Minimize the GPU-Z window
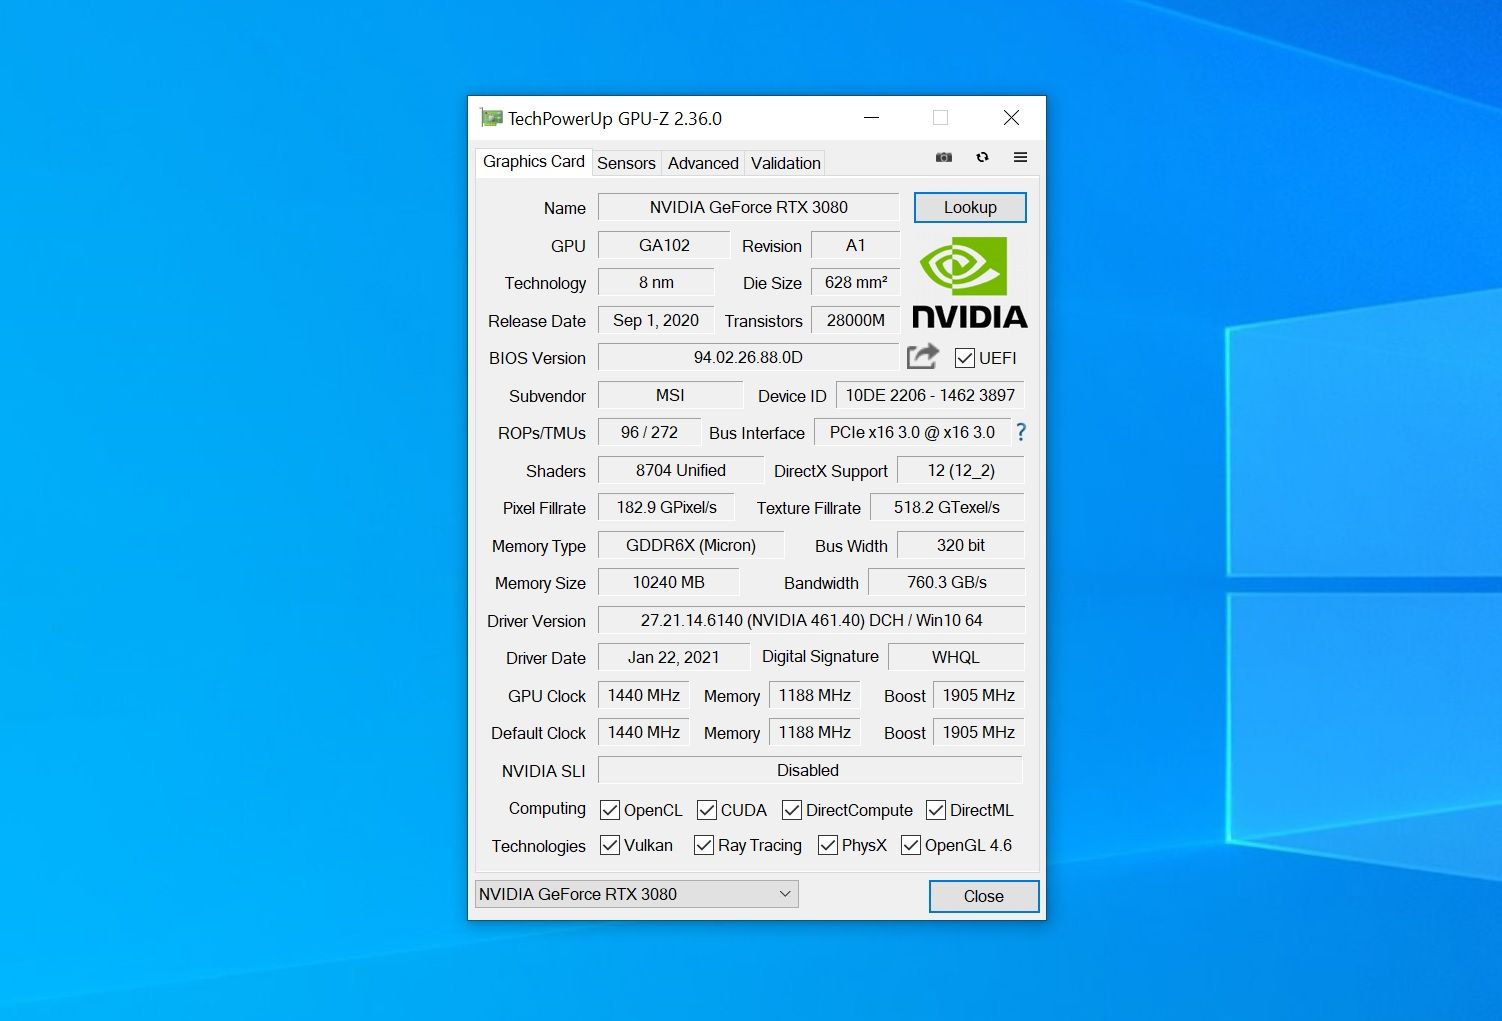 [872, 118]
